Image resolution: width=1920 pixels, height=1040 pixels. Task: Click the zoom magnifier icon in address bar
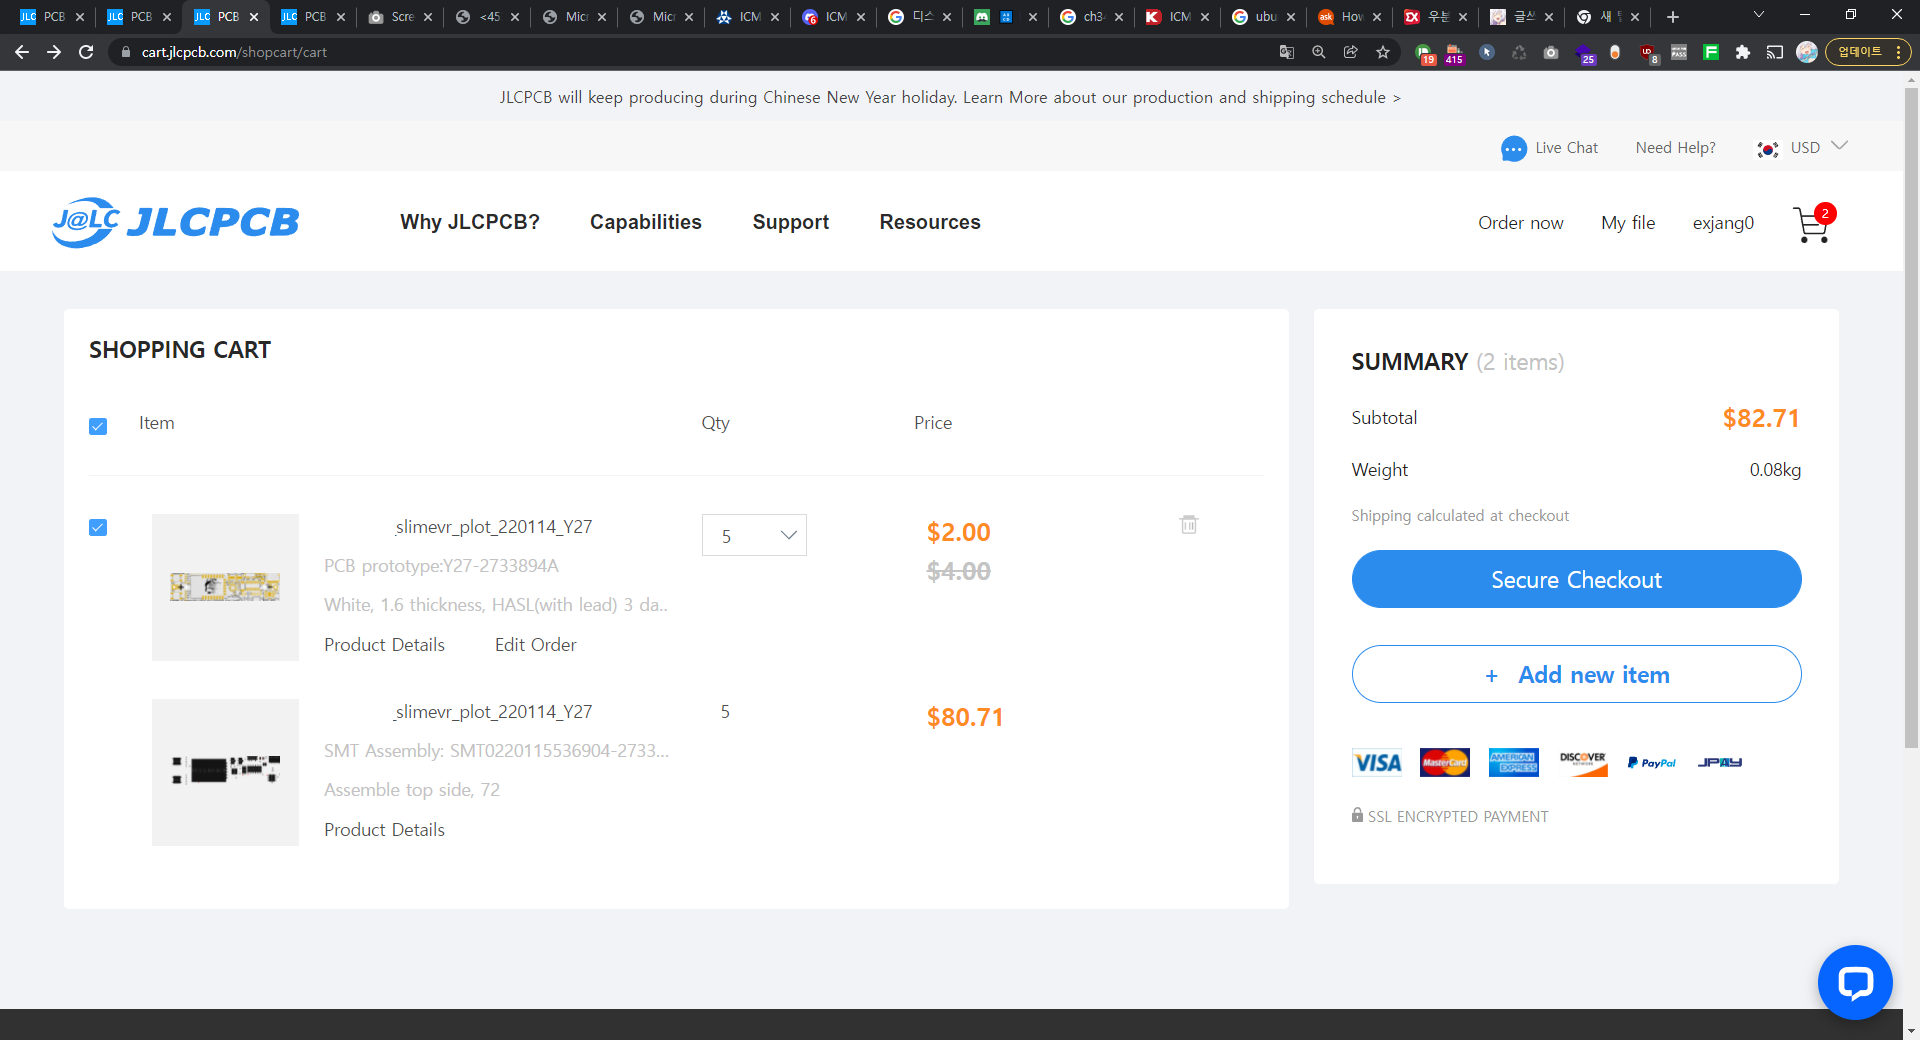pos(1319,52)
